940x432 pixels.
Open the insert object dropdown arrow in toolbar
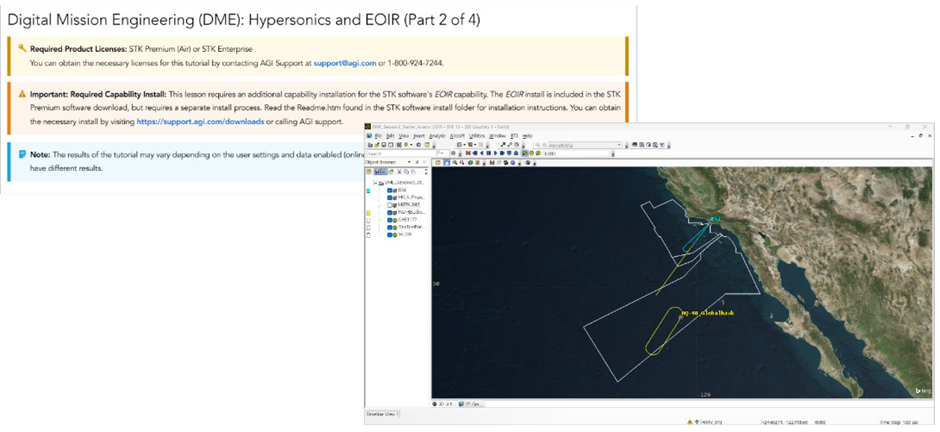(x=411, y=145)
